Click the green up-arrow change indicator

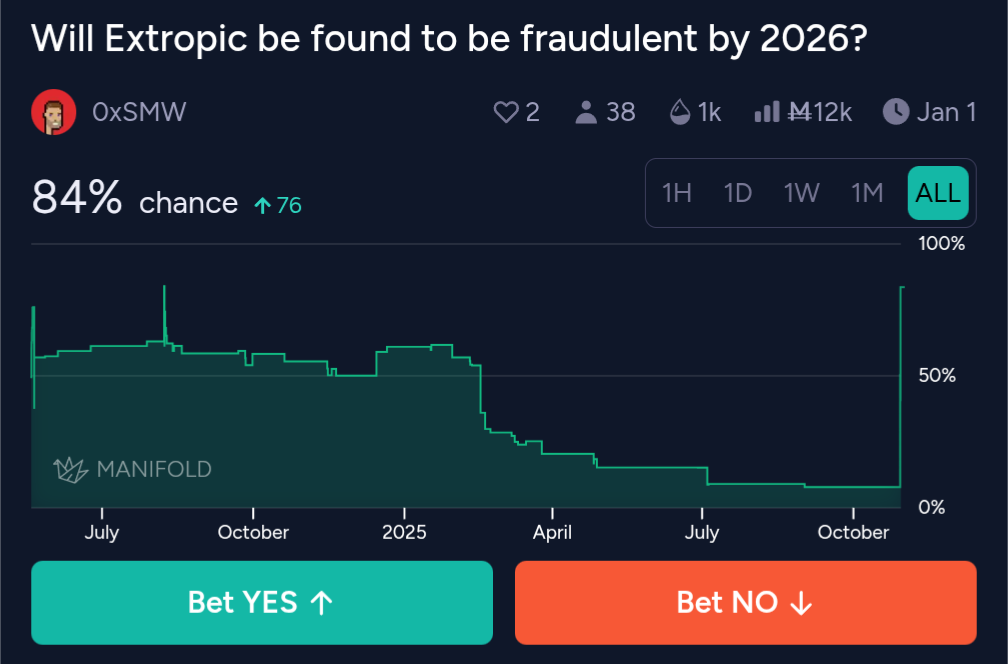(263, 206)
